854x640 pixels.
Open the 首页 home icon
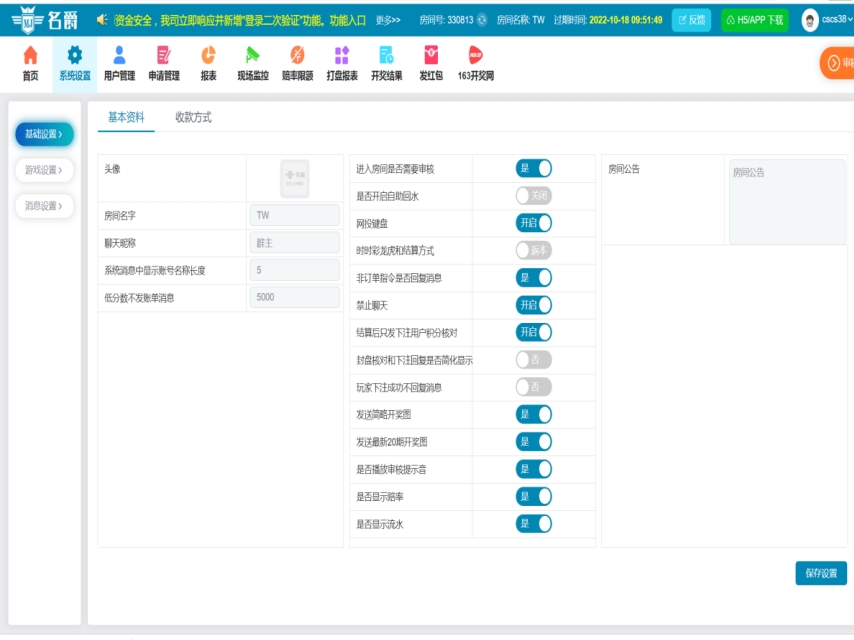click(x=30, y=55)
